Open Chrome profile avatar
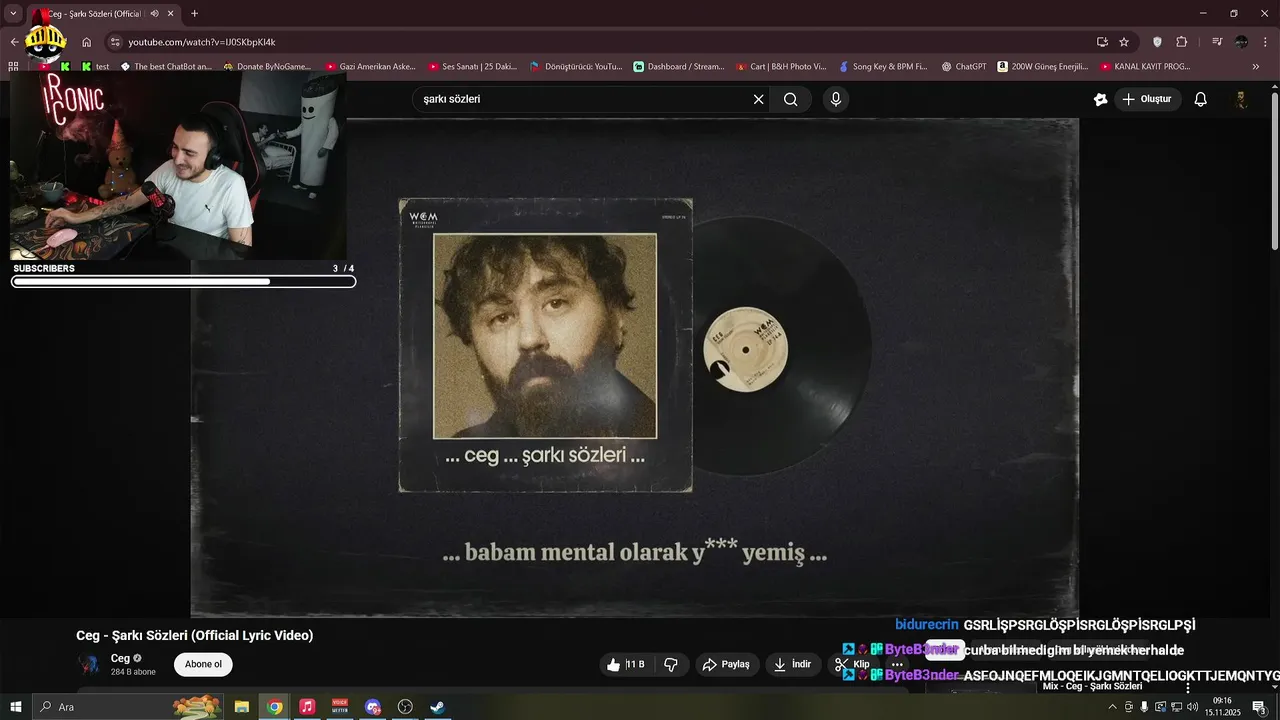 (x=1241, y=42)
